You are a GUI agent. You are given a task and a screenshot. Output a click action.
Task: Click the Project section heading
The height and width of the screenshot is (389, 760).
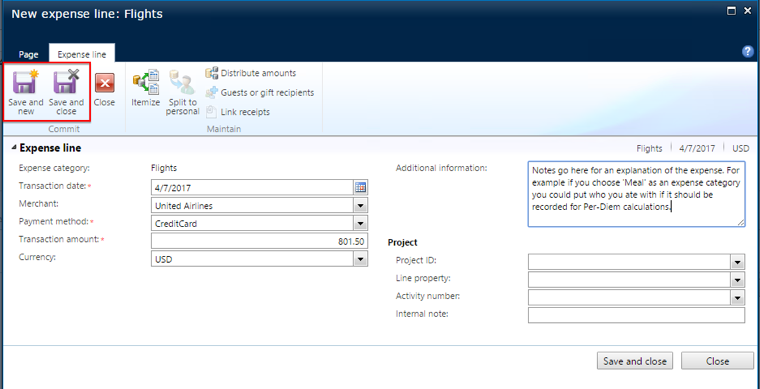point(403,243)
